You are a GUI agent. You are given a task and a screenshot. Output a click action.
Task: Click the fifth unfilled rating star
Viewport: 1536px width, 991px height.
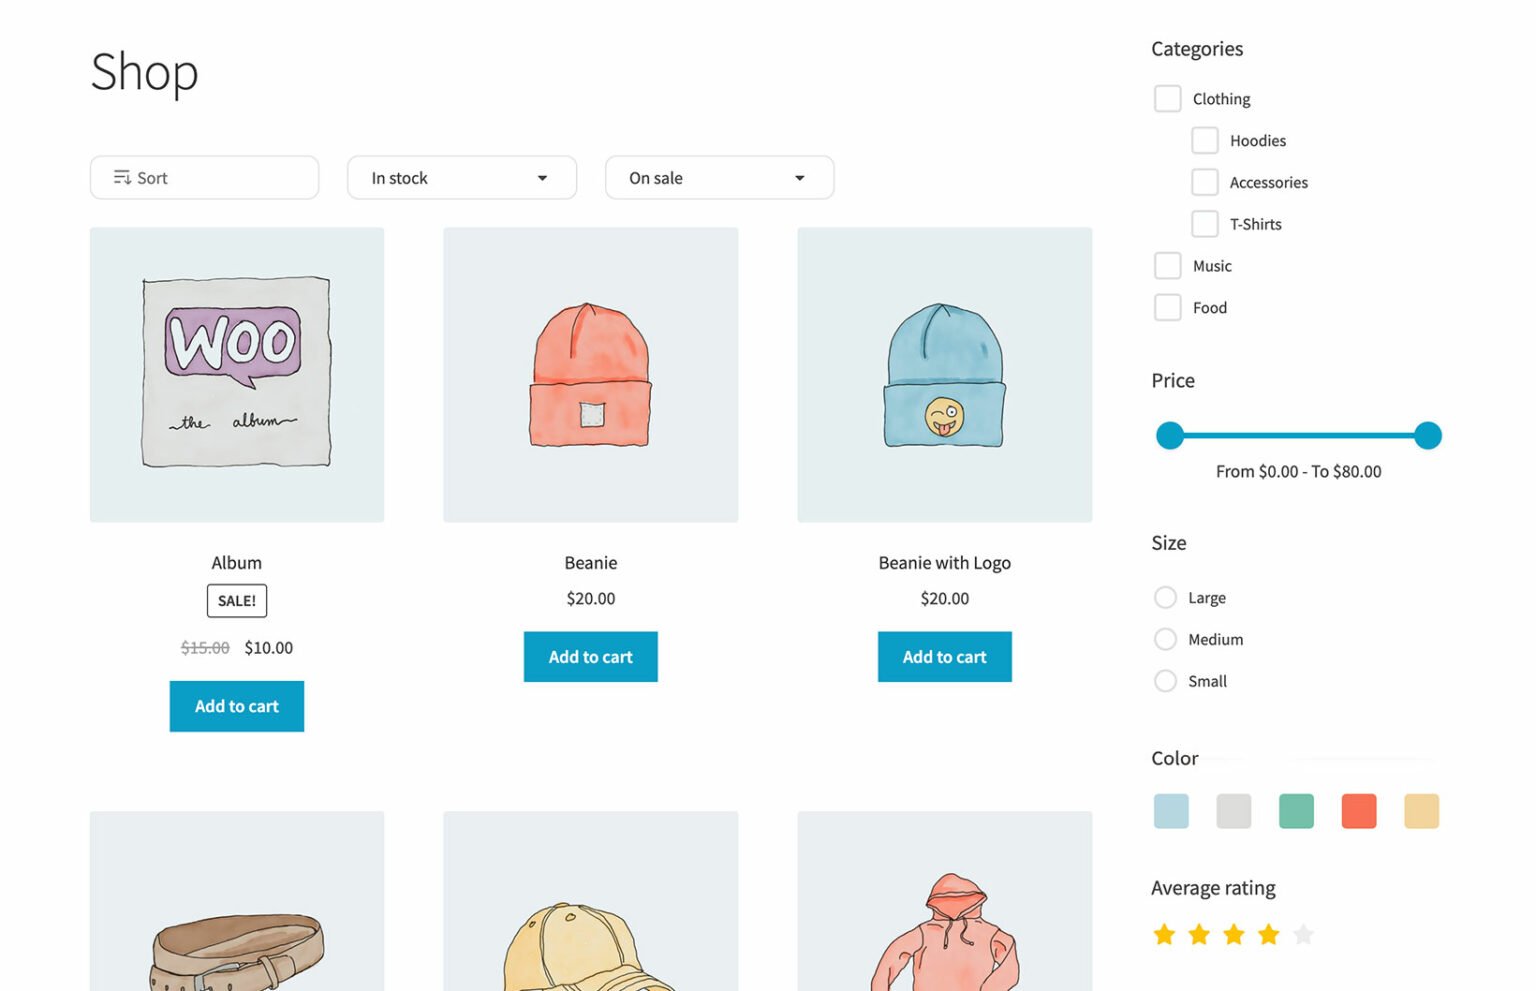[x=1303, y=934]
